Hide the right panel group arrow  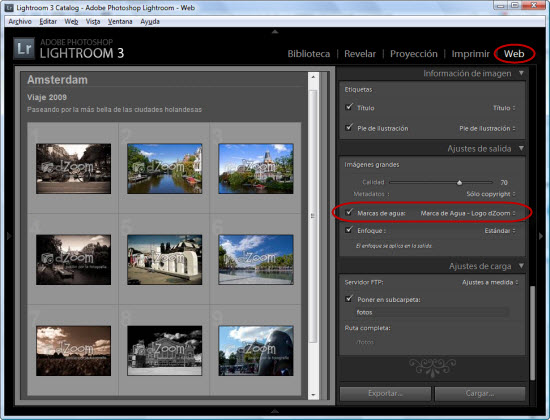pos(541,236)
